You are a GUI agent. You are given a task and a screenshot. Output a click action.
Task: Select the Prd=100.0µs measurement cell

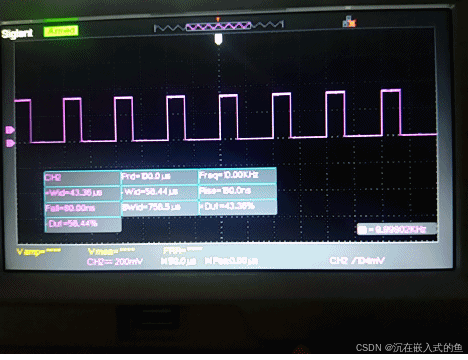pyautogui.click(x=159, y=176)
